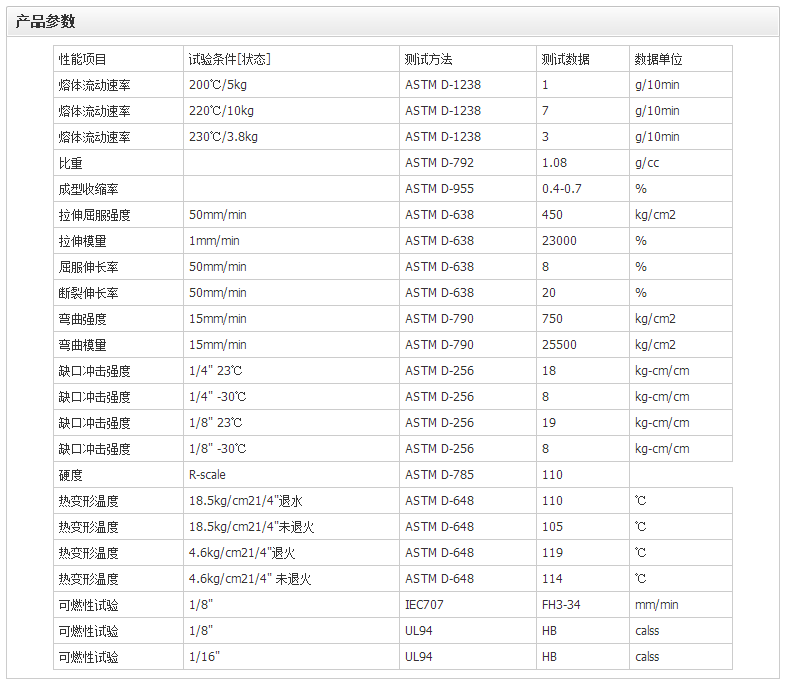This screenshot has width=786, height=683.
Task: Select the 测试方法 column header
Action: click(468, 59)
